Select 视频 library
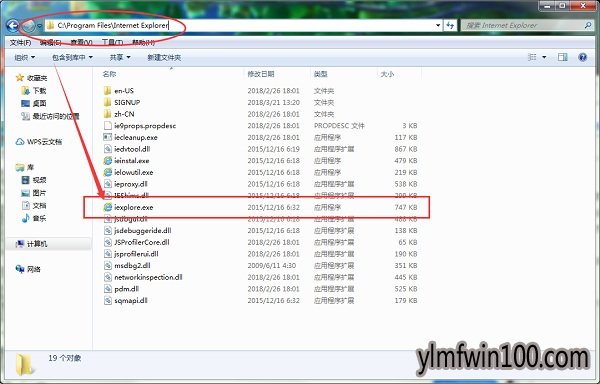This screenshot has height=384, width=600. tap(34, 180)
